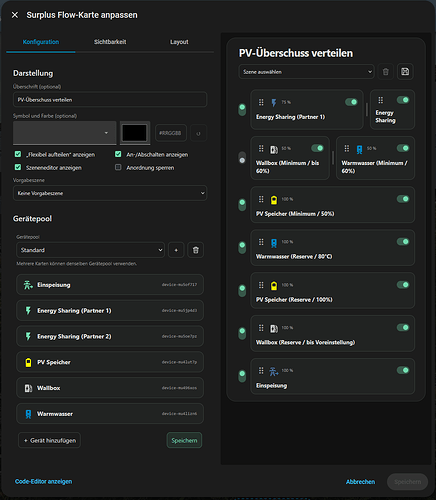Delete the Standard Gerätepool with trash icon
Image resolution: width=436 pixels, height=500 pixels.
pyautogui.click(x=196, y=250)
